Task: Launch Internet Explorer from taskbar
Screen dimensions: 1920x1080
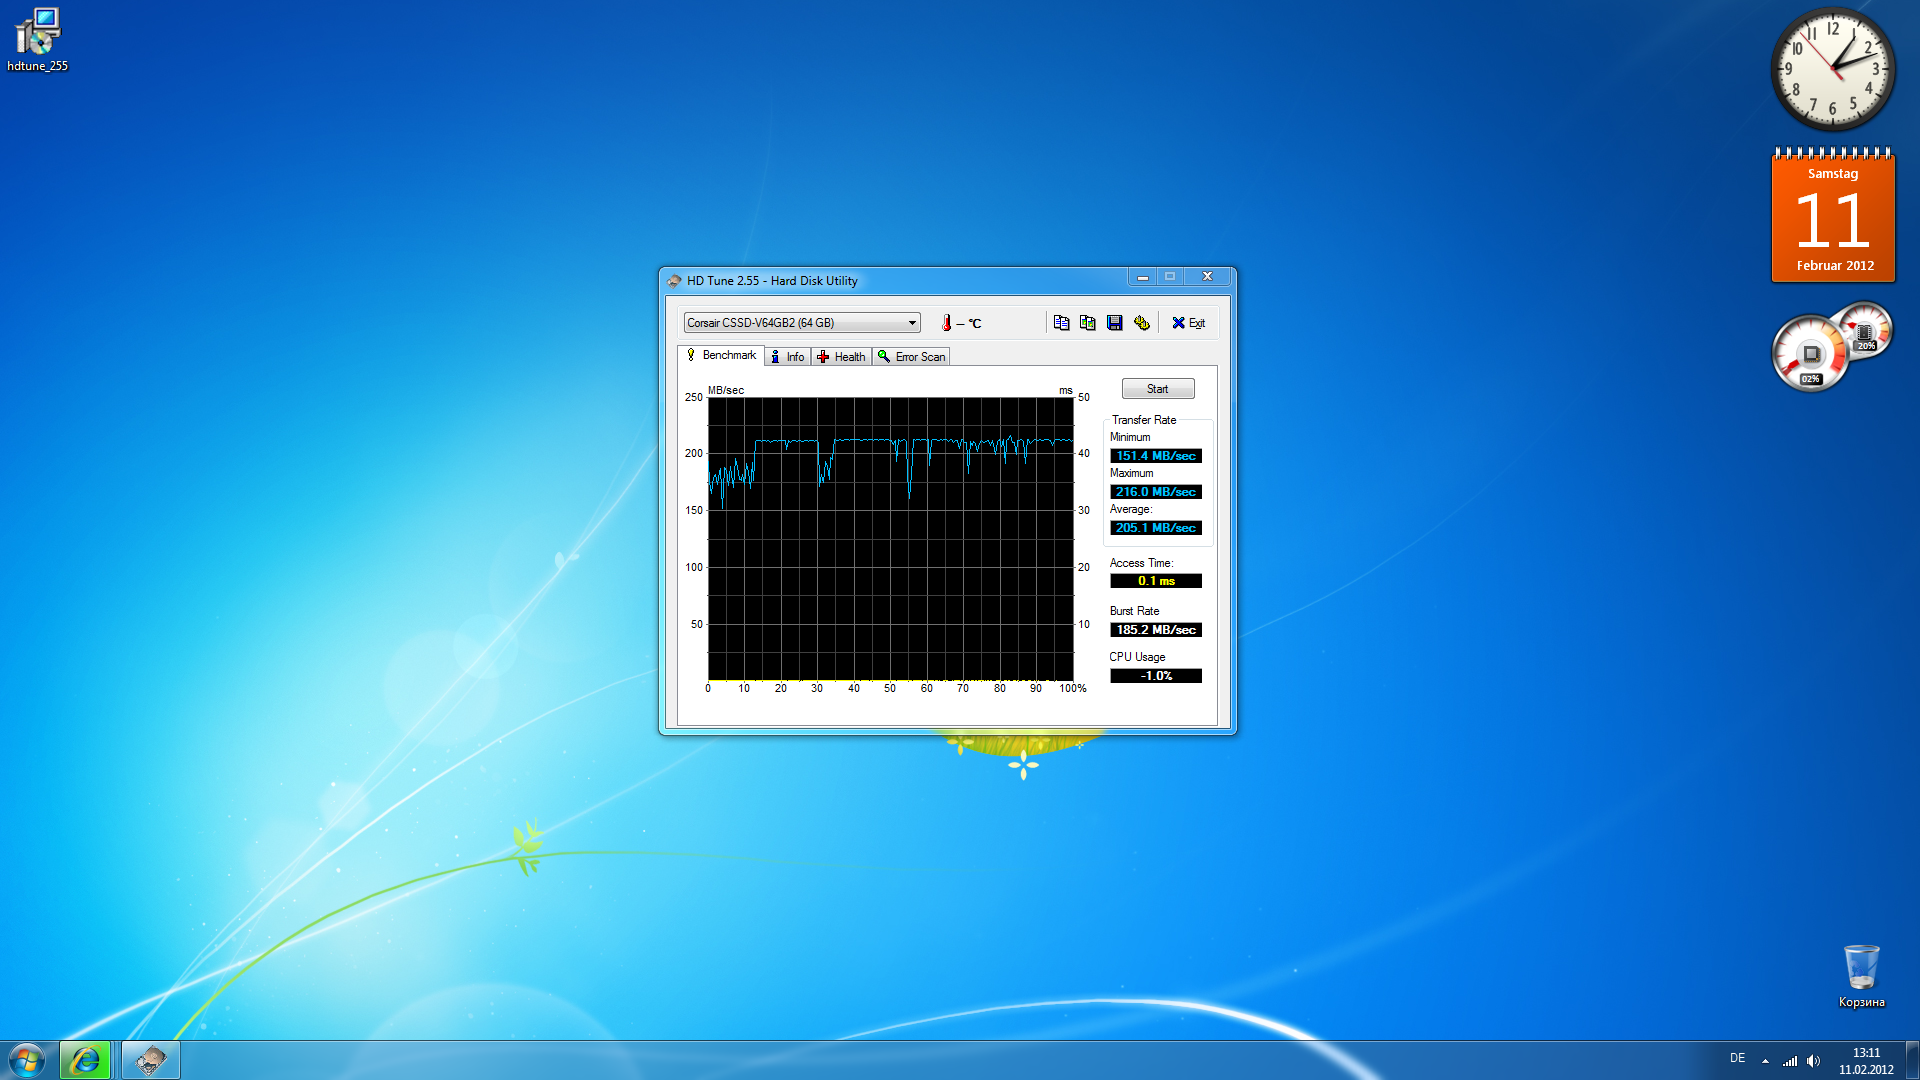Action: pyautogui.click(x=85, y=1060)
